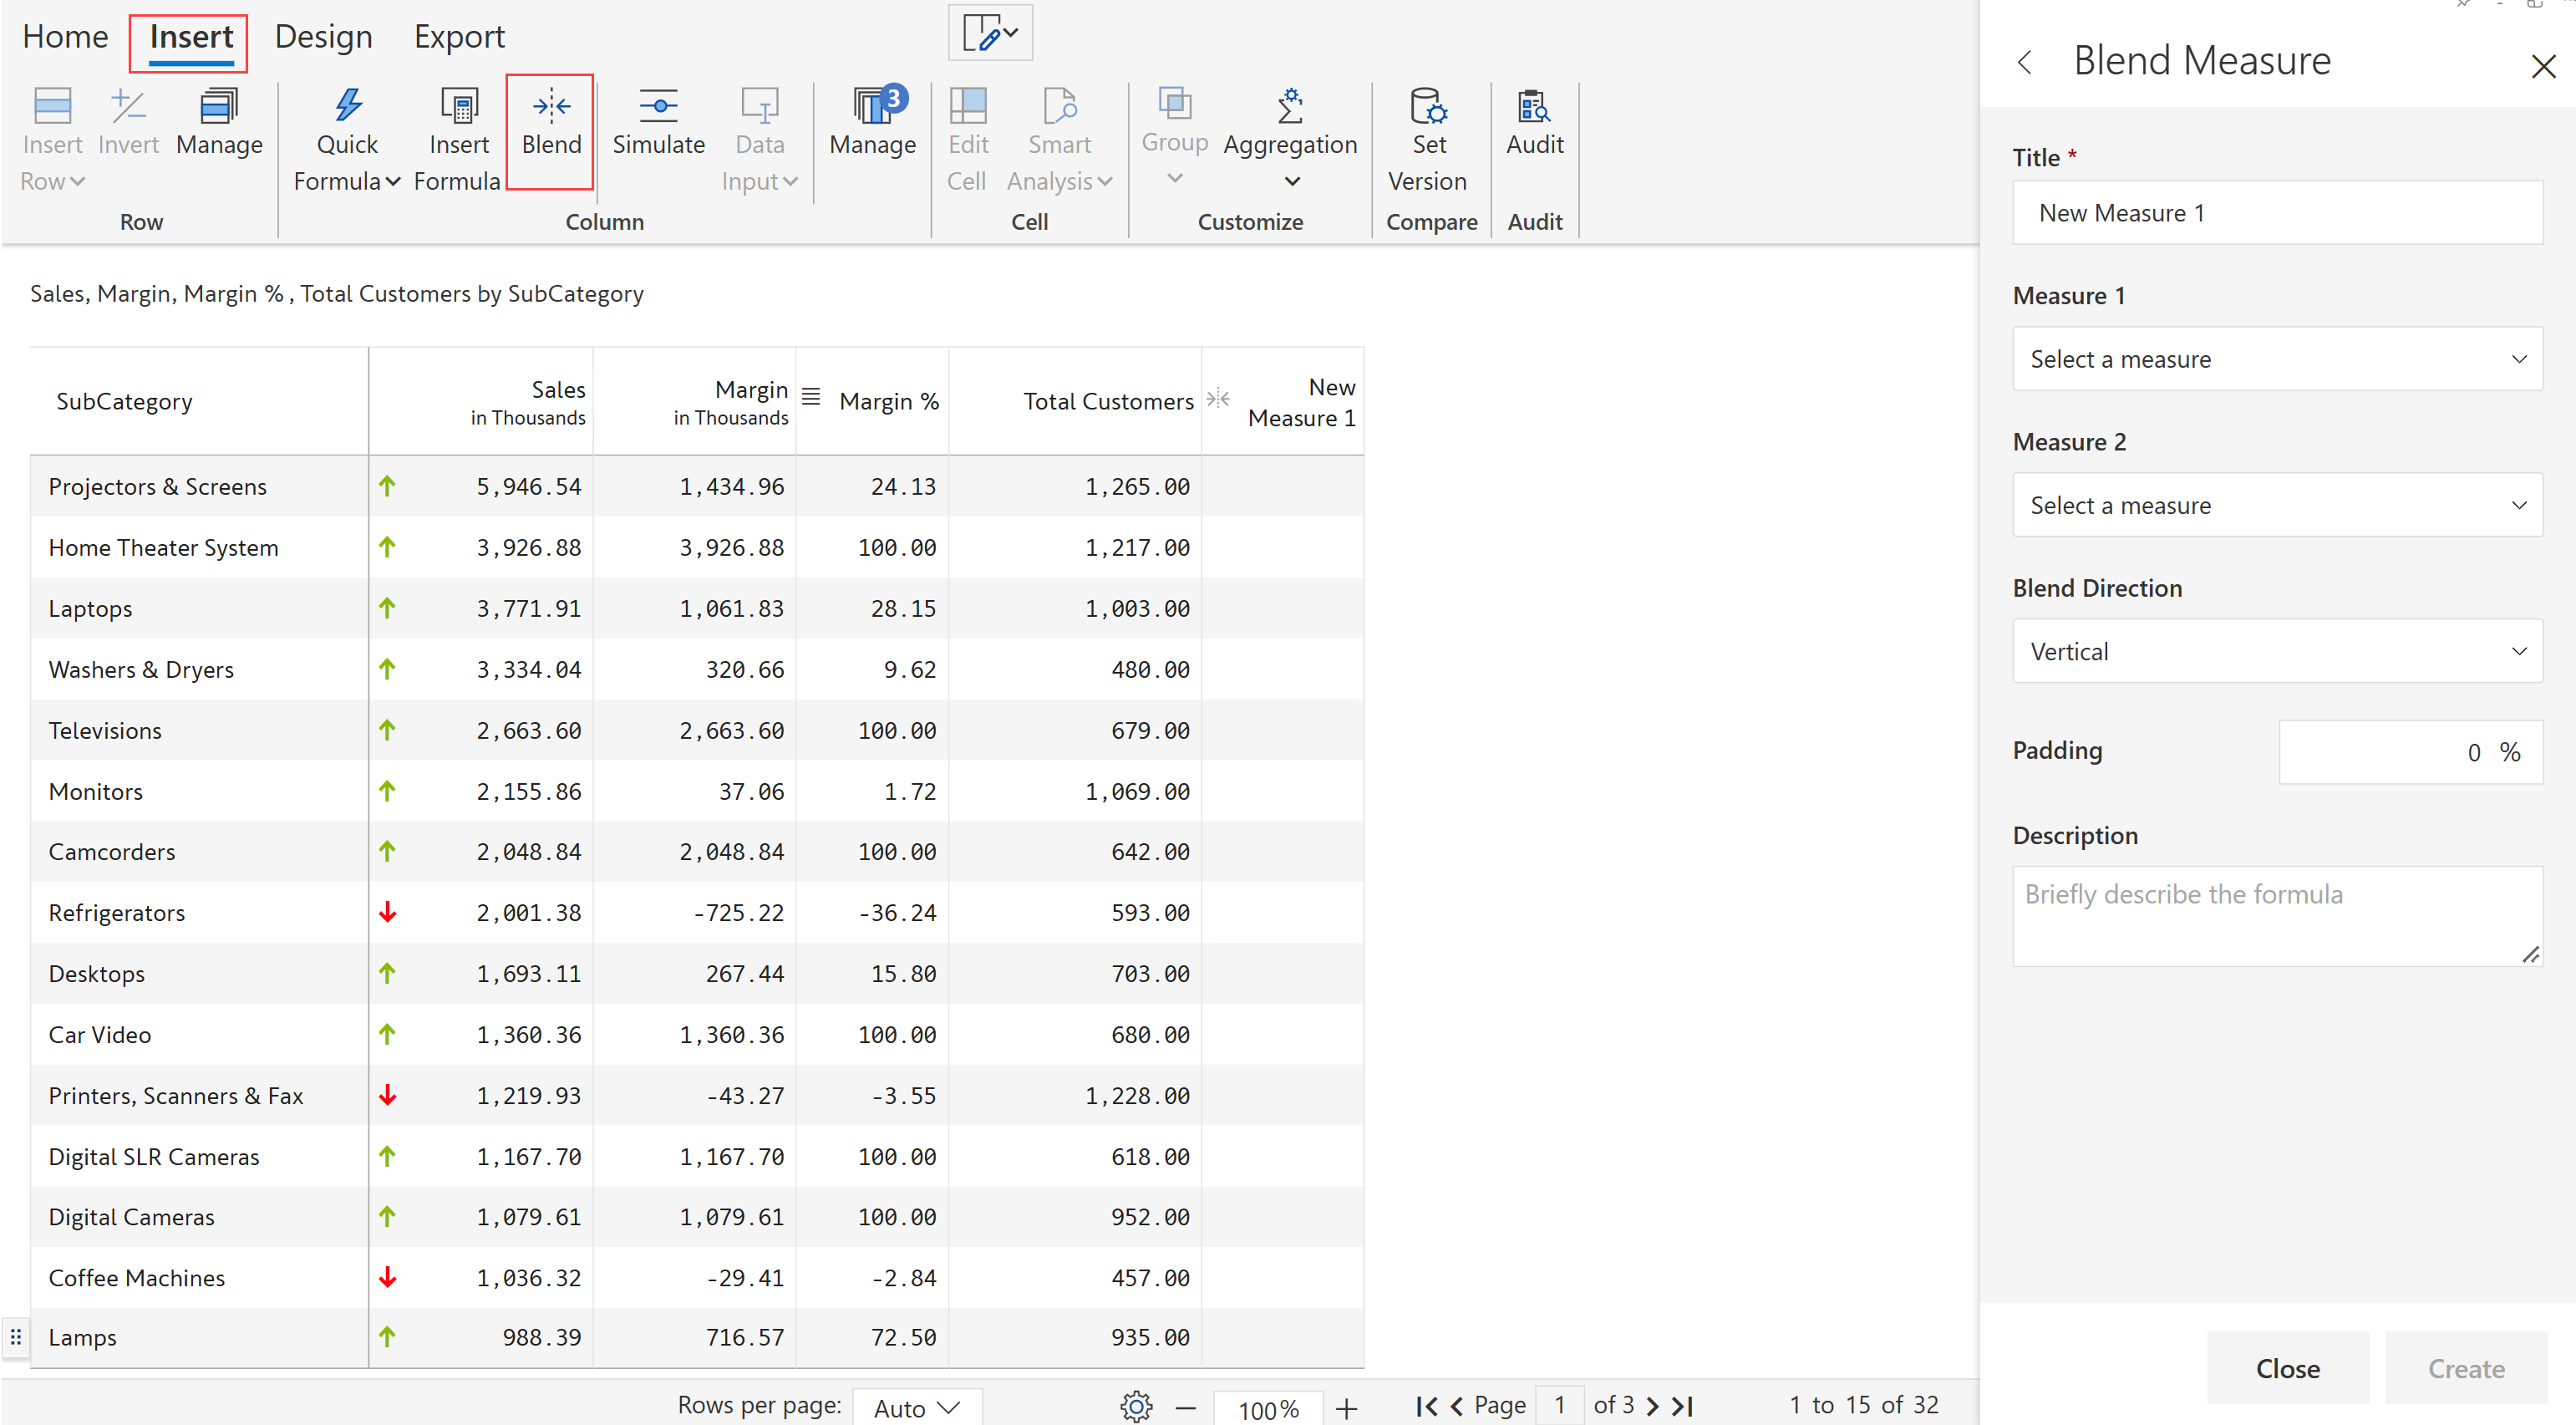The height and width of the screenshot is (1425, 2576).
Task: Click Insert Formula calculator icon
Action: (x=459, y=106)
